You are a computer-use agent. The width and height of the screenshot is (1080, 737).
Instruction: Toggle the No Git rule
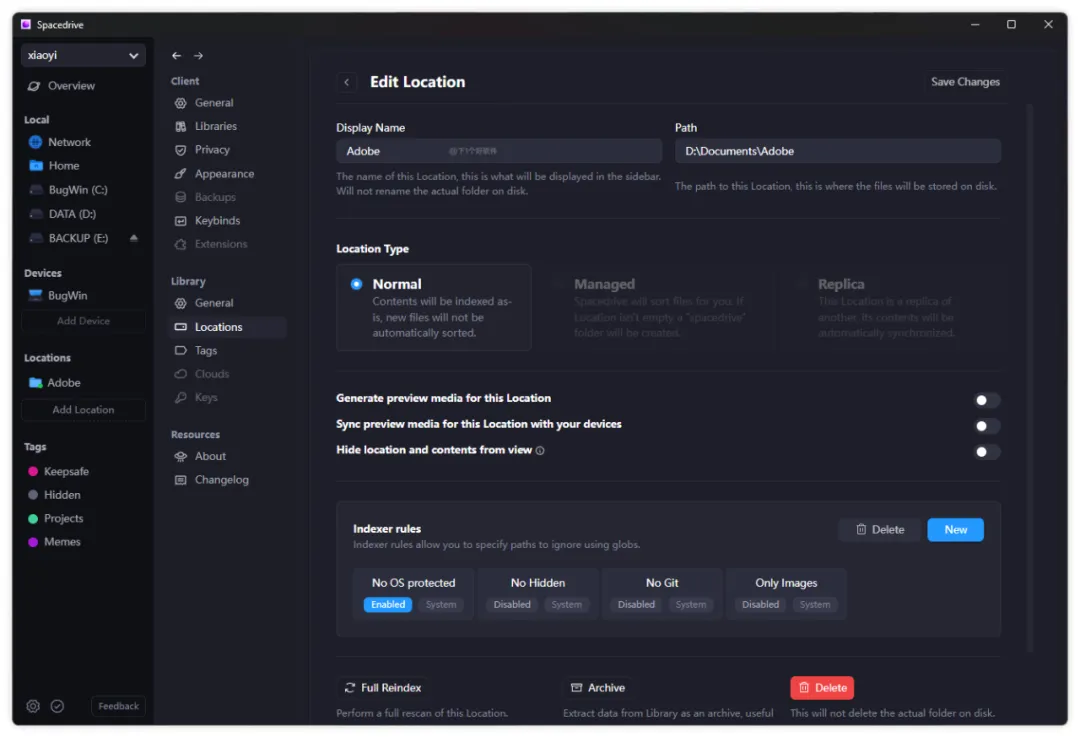636,604
